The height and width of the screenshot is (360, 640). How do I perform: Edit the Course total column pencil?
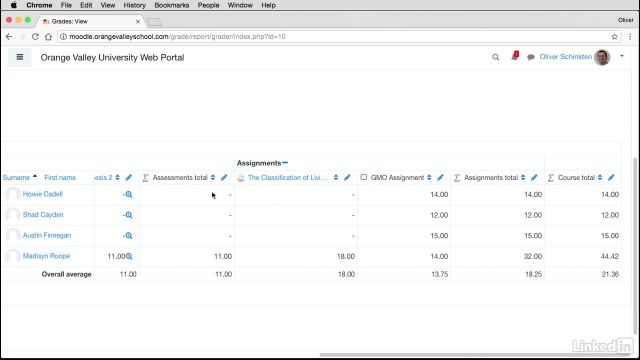point(611,178)
